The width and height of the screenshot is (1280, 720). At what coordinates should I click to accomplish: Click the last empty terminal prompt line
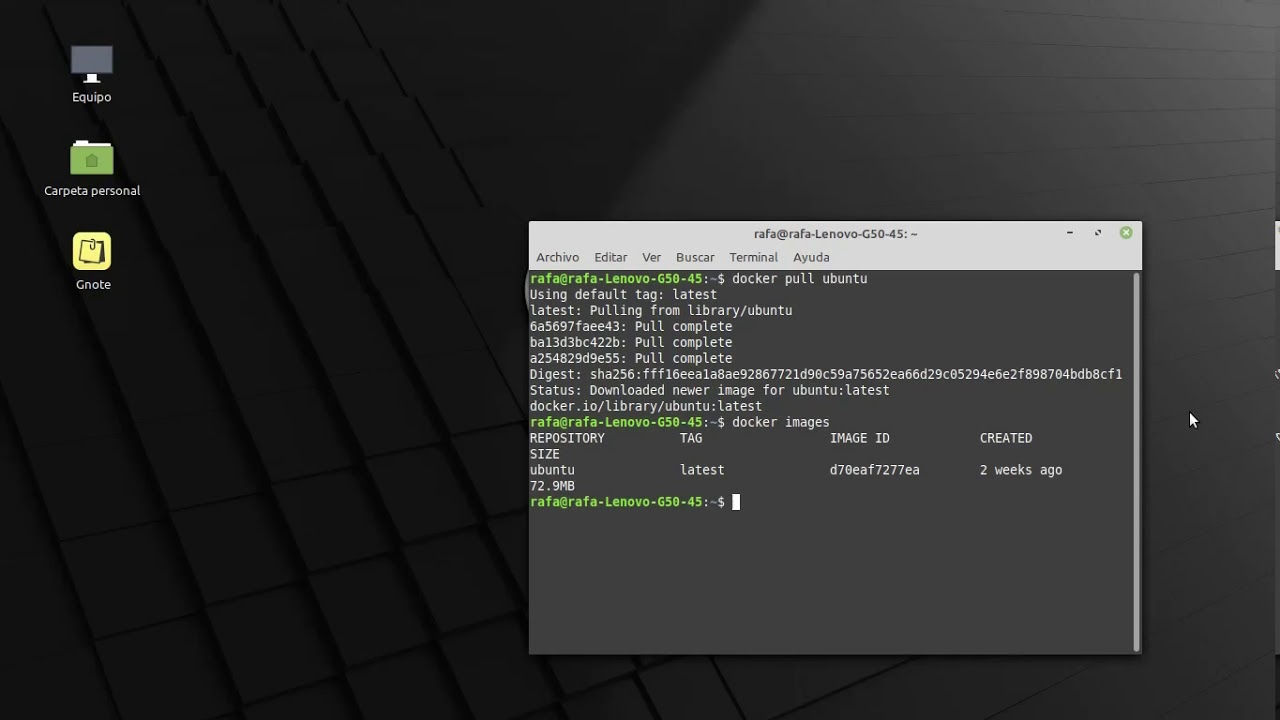click(x=635, y=502)
